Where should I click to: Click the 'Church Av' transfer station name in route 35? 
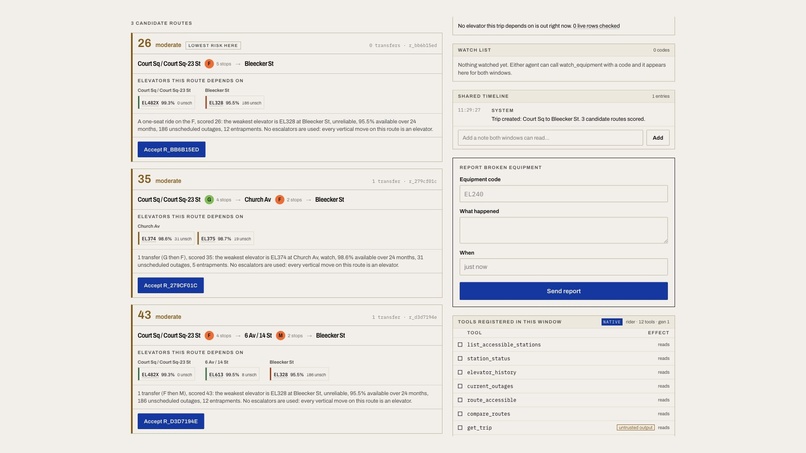258,200
